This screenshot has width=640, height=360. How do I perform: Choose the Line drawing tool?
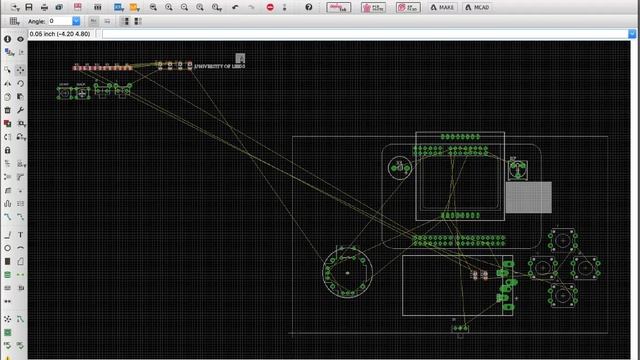pyautogui.click(x=7, y=235)
